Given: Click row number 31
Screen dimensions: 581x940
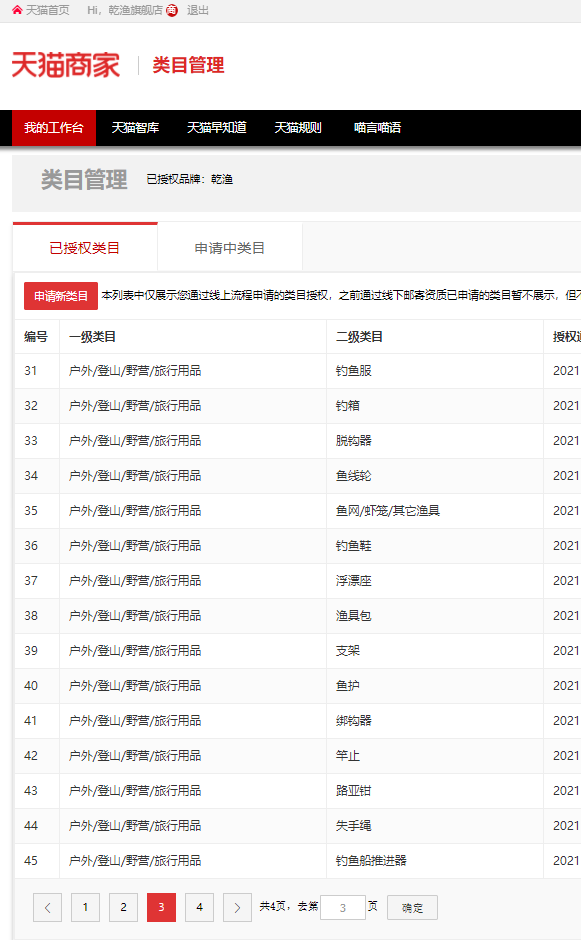Looking at the screenshot, I should (x=31, y=371).
